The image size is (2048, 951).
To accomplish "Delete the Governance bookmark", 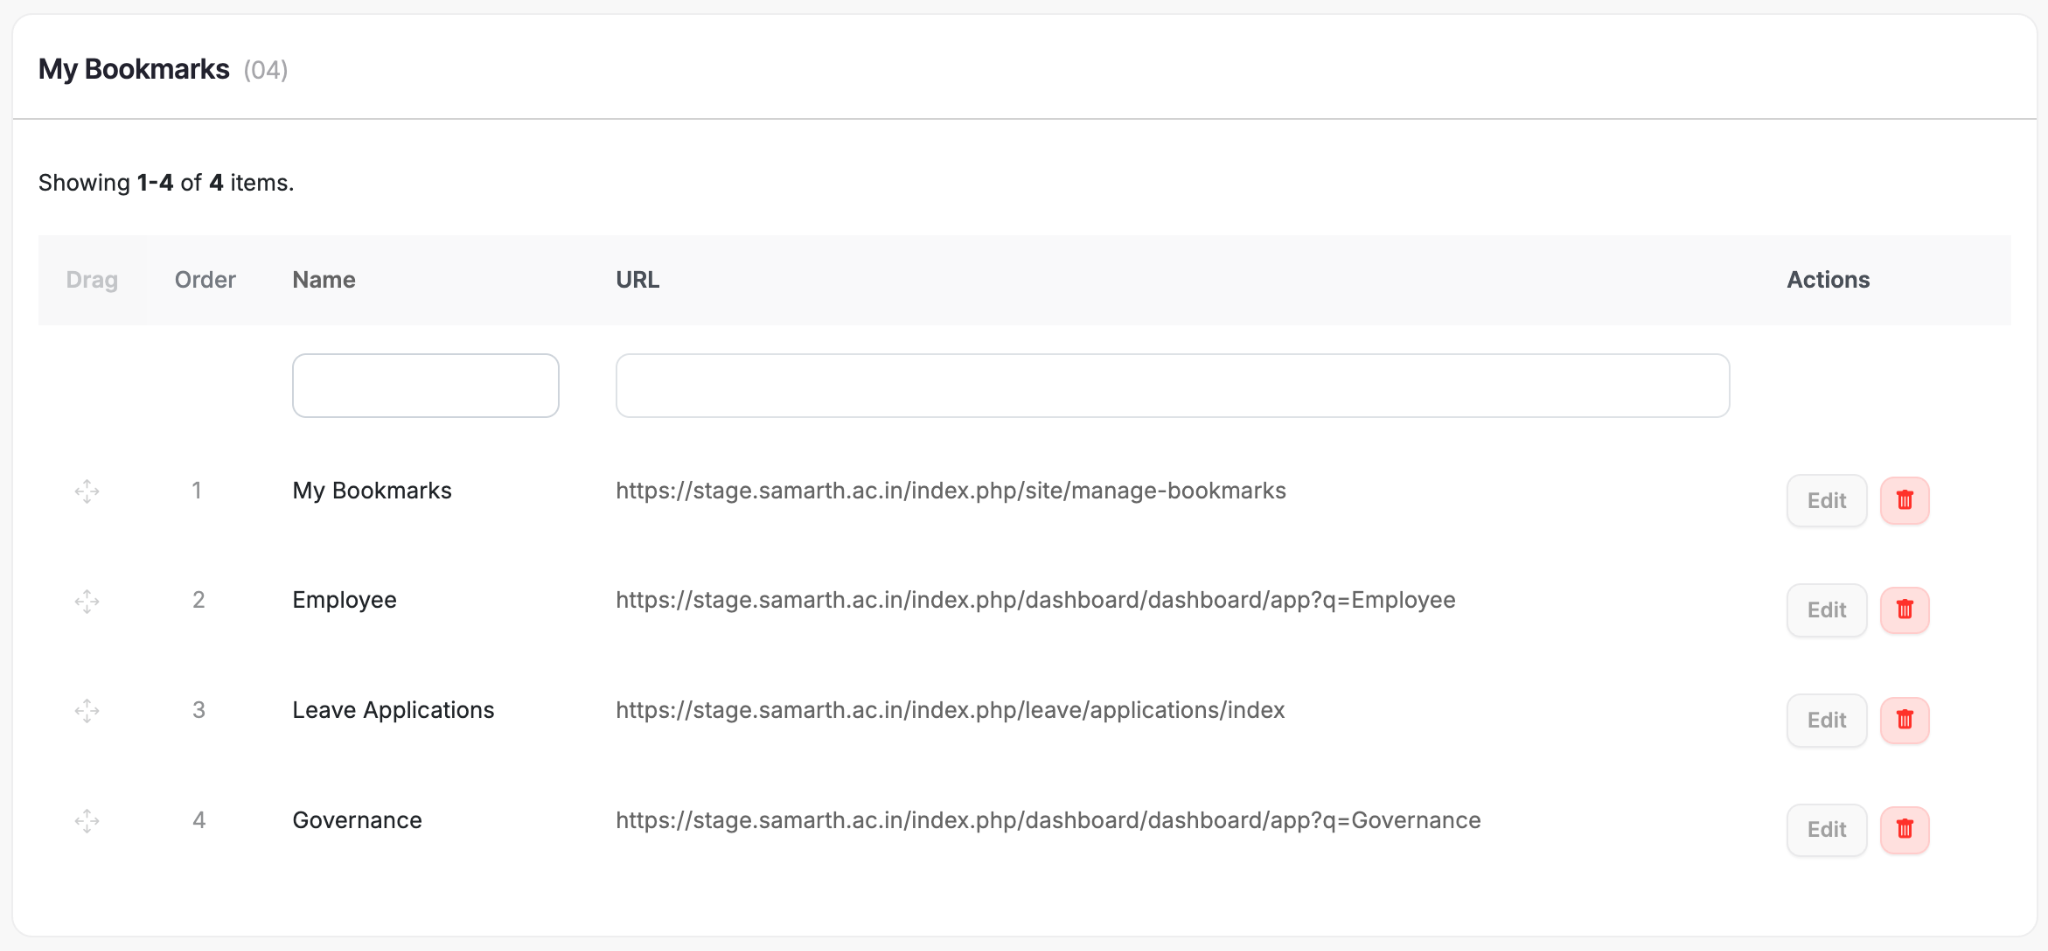I will point(1904,830).
